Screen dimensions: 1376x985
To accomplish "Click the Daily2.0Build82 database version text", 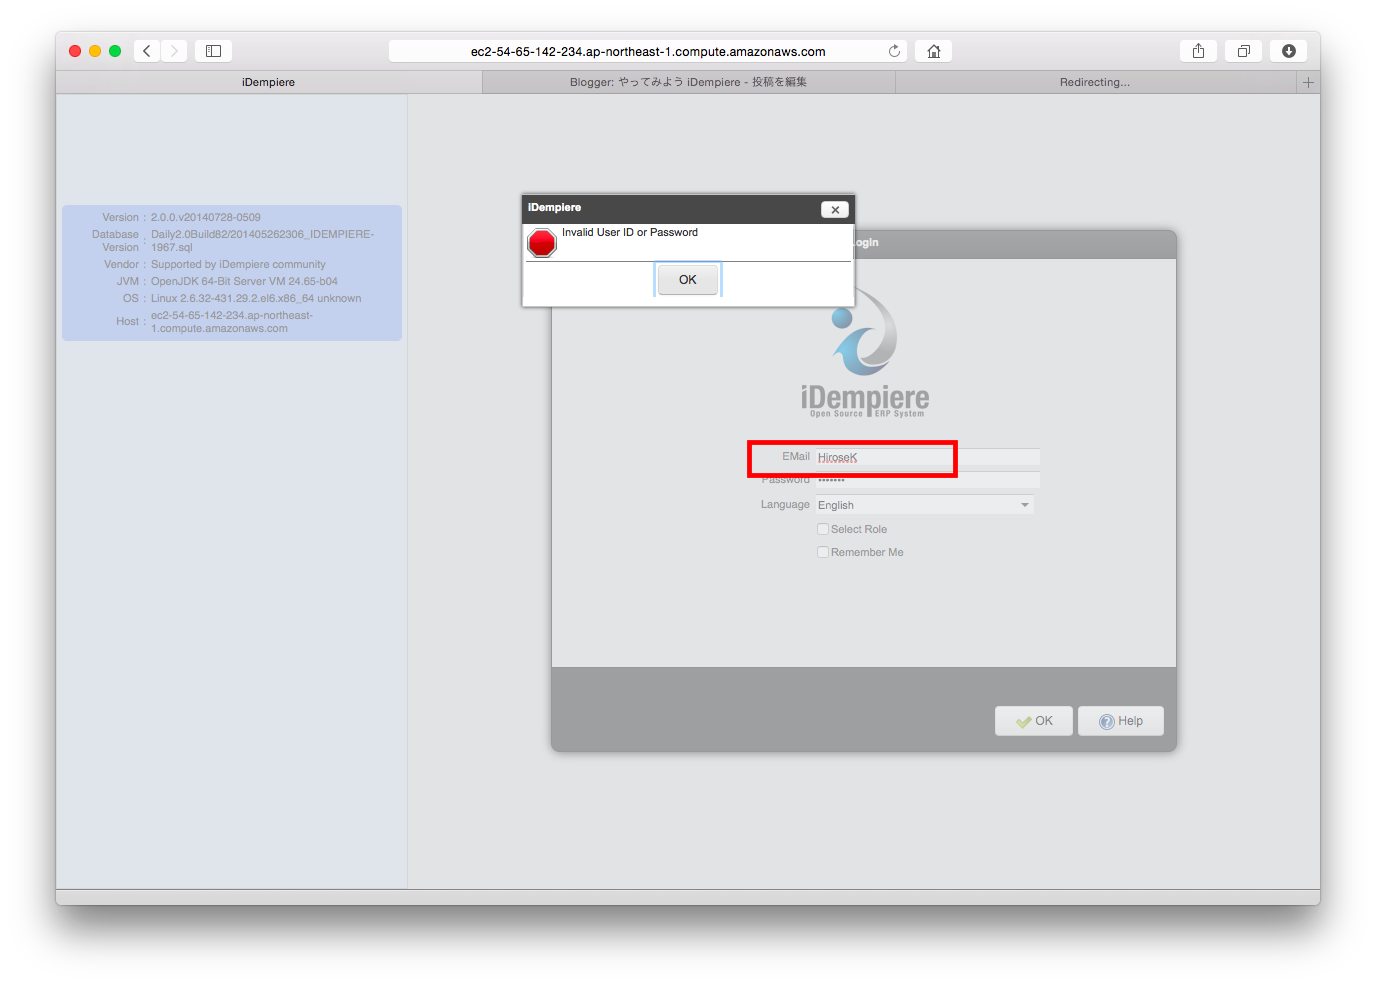I will tap(262, 240).
